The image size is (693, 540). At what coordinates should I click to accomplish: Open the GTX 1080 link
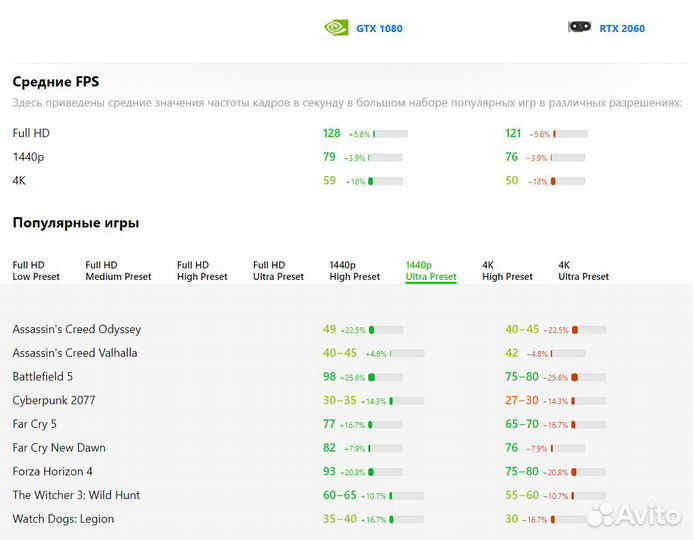pos(379,29)
